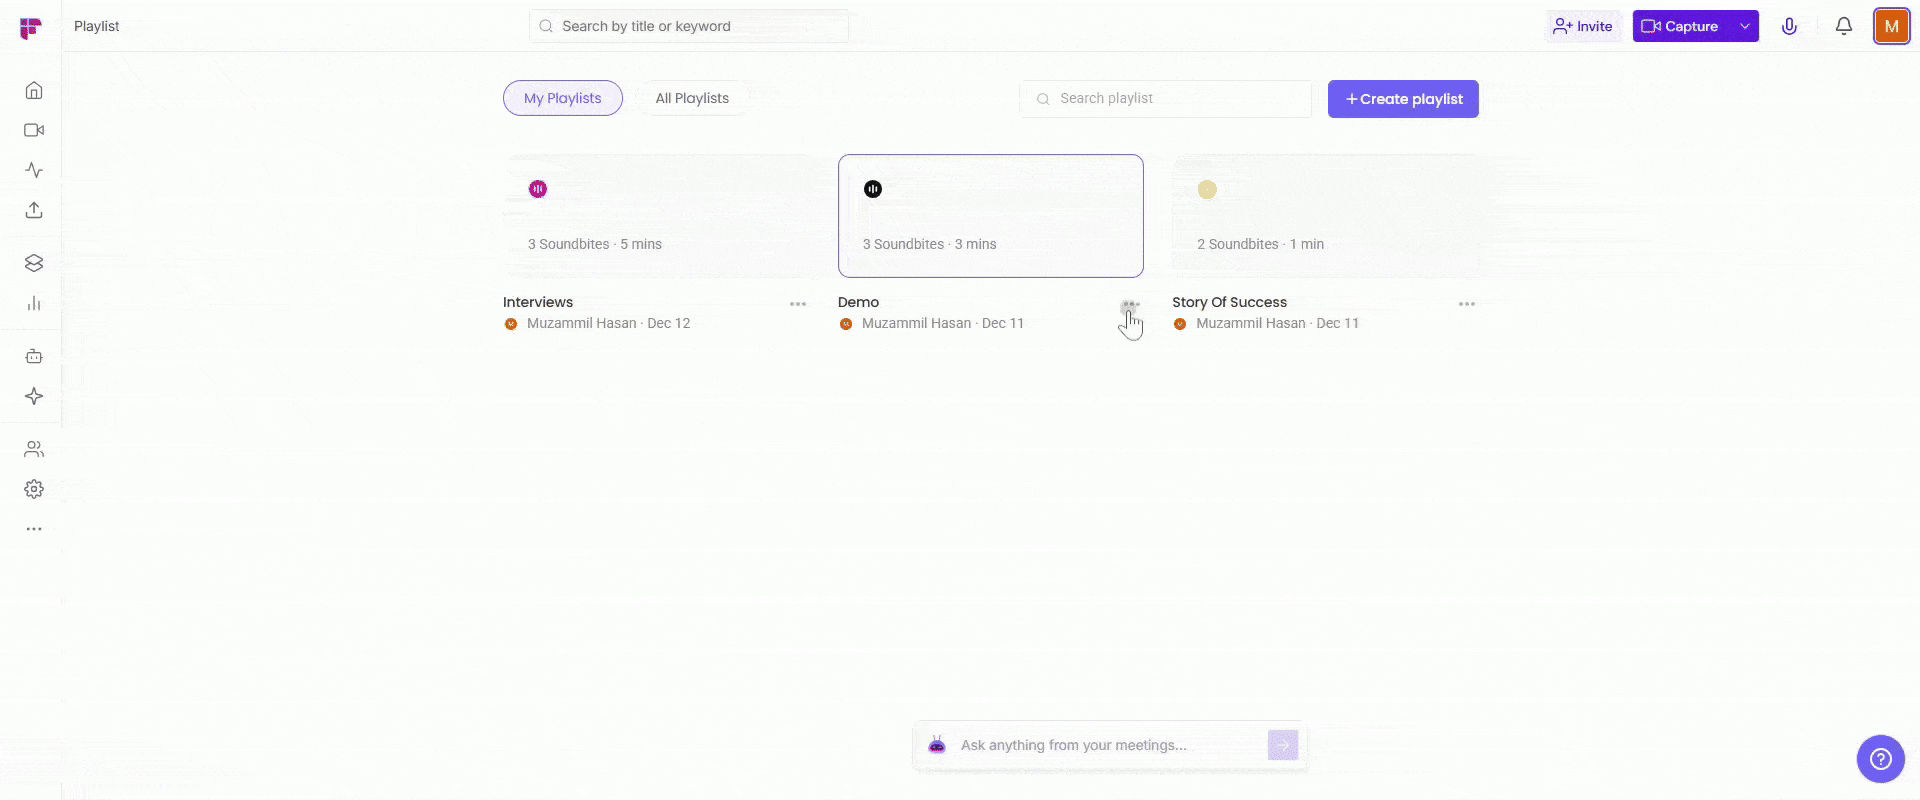This screenshot has width=1920, height=800.
Task: Open the Interviews playlist title
Action: (x=538, y=302)
